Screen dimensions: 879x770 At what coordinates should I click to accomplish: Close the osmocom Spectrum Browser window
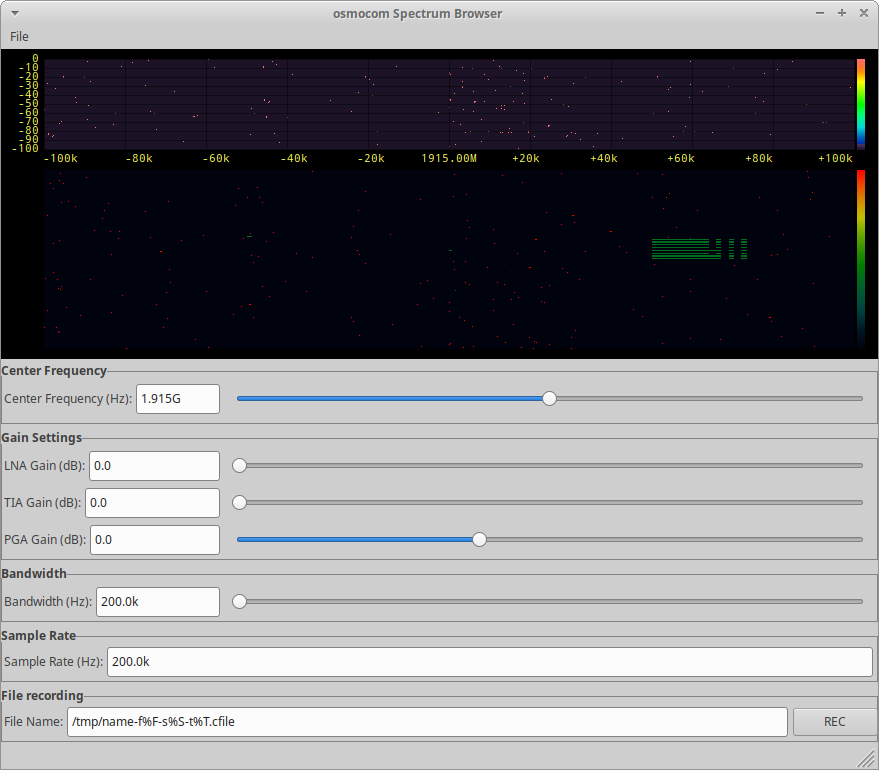click(864, 13)
